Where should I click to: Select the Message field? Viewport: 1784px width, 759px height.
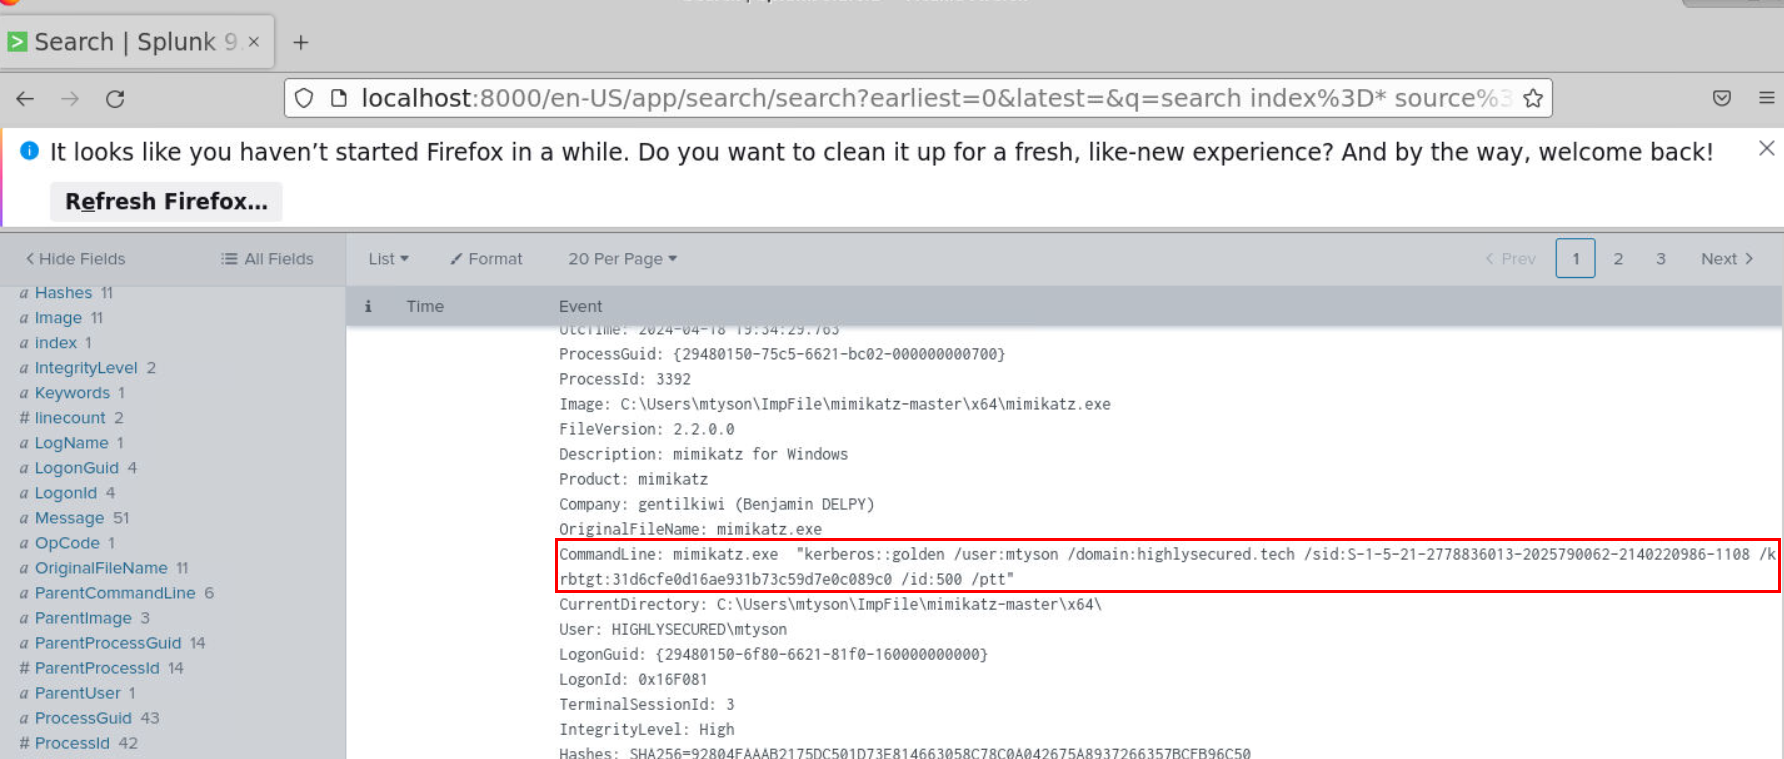[x=69, y=518]
